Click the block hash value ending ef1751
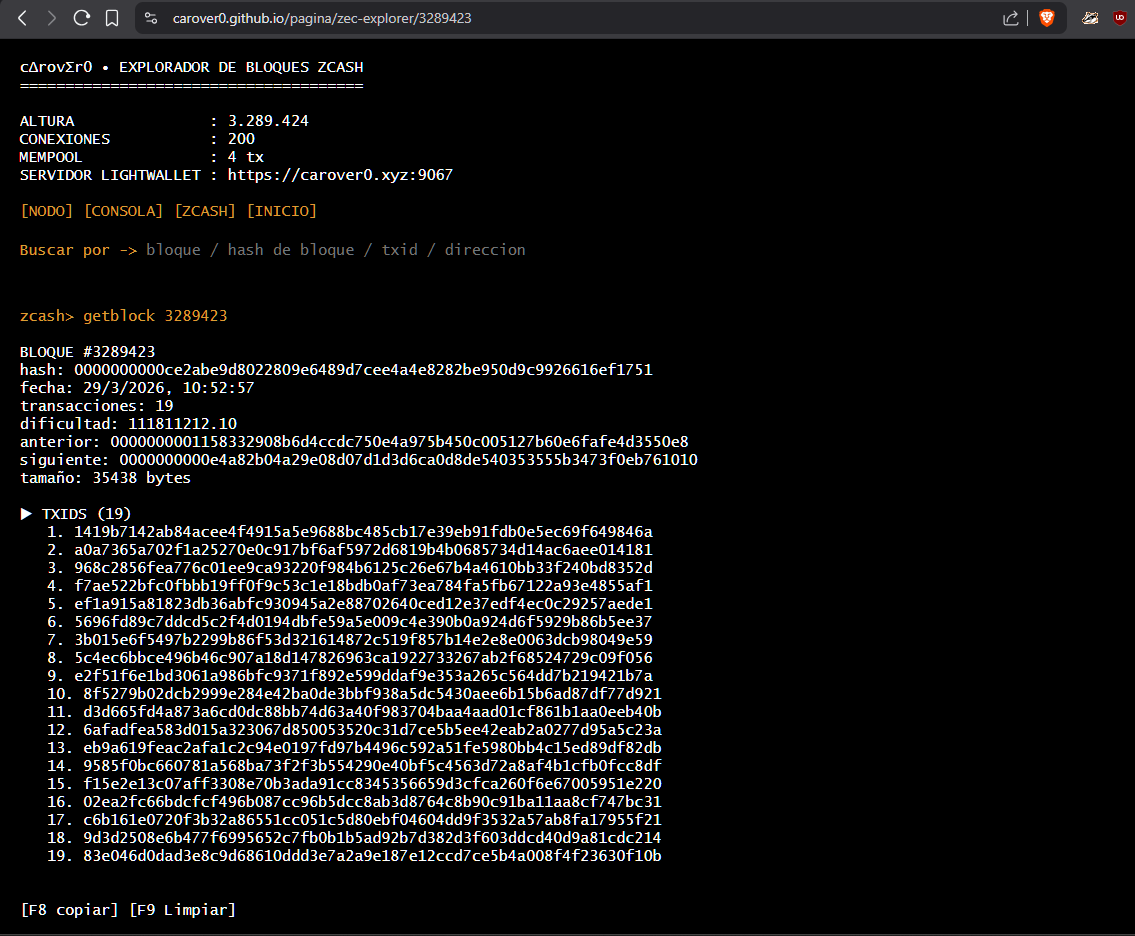The width and height of the screenshot is (1135, 936). point(363,369)
